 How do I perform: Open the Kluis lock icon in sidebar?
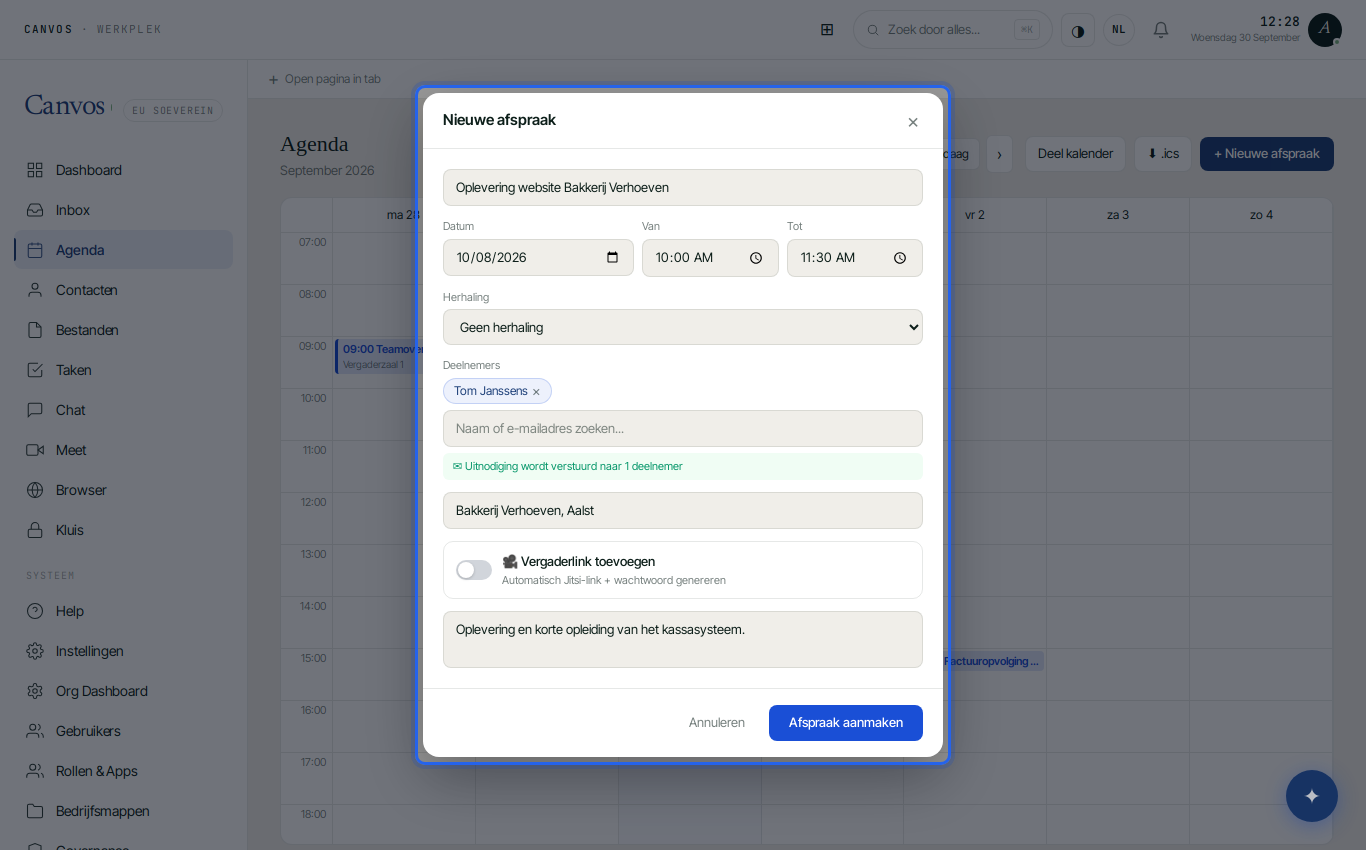point(35,530)
